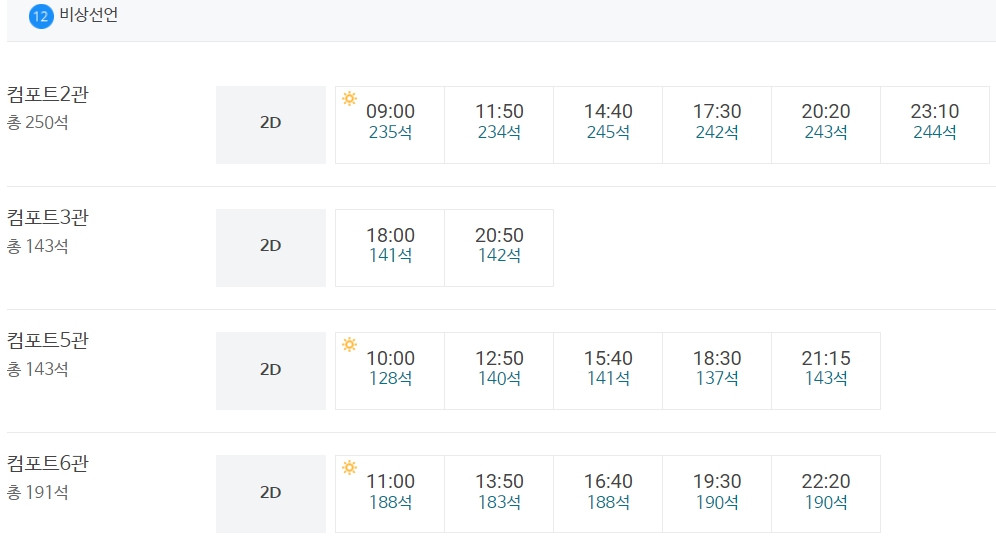Image resolution: width=996 pixels, height=537 pixels.
Task: Click the 12 age rating badge
Action: click(x=41, y=16)
